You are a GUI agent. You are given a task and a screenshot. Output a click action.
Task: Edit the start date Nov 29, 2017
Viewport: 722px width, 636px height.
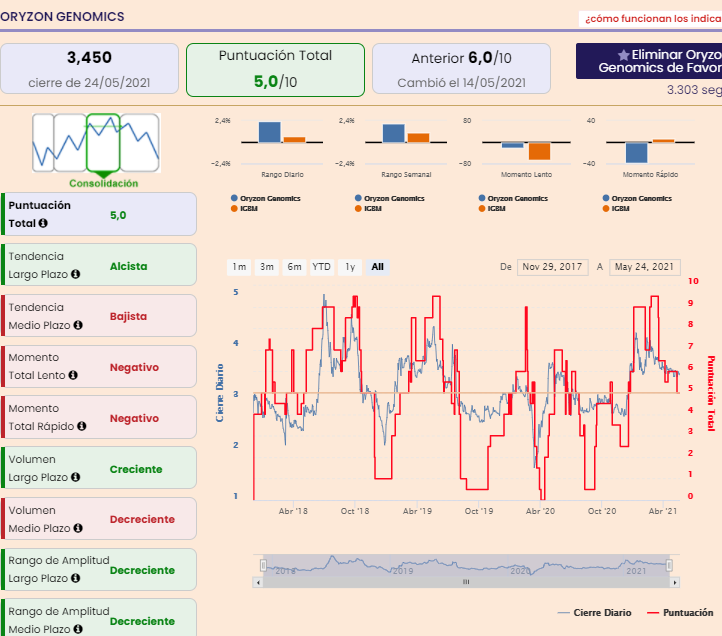point(553,267)
